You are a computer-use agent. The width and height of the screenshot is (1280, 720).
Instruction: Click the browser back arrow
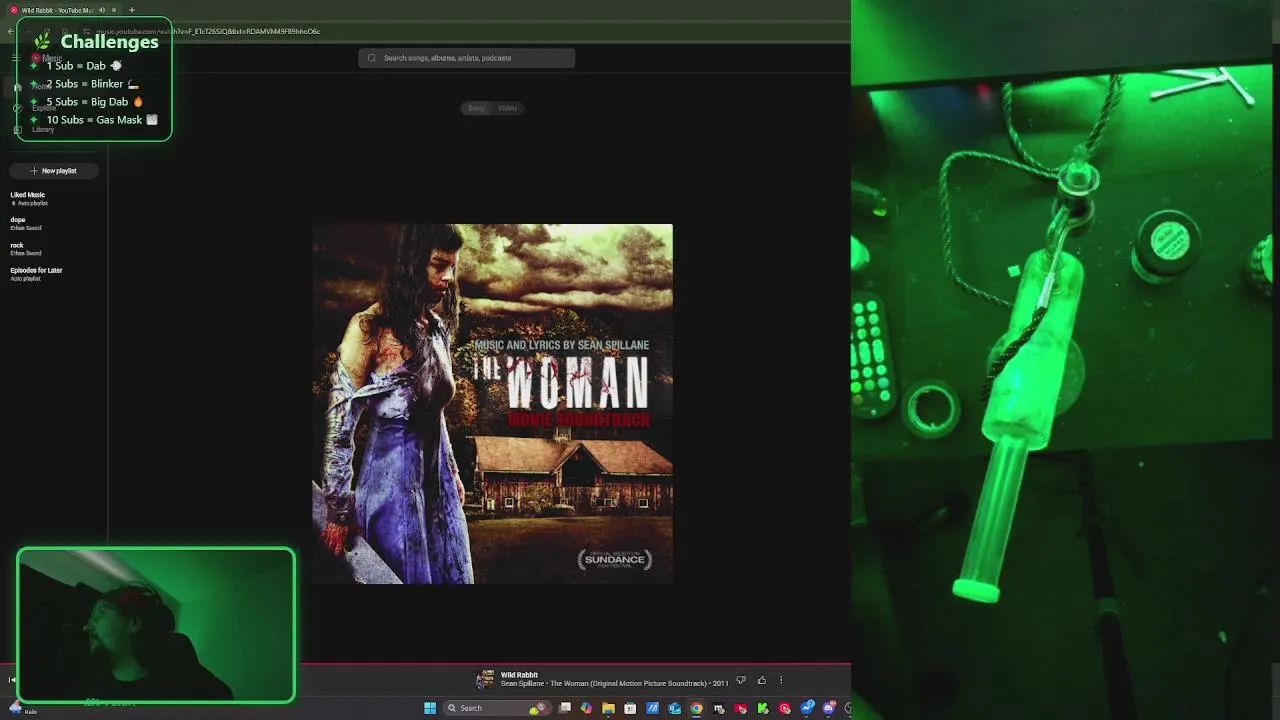coord(10,31)
